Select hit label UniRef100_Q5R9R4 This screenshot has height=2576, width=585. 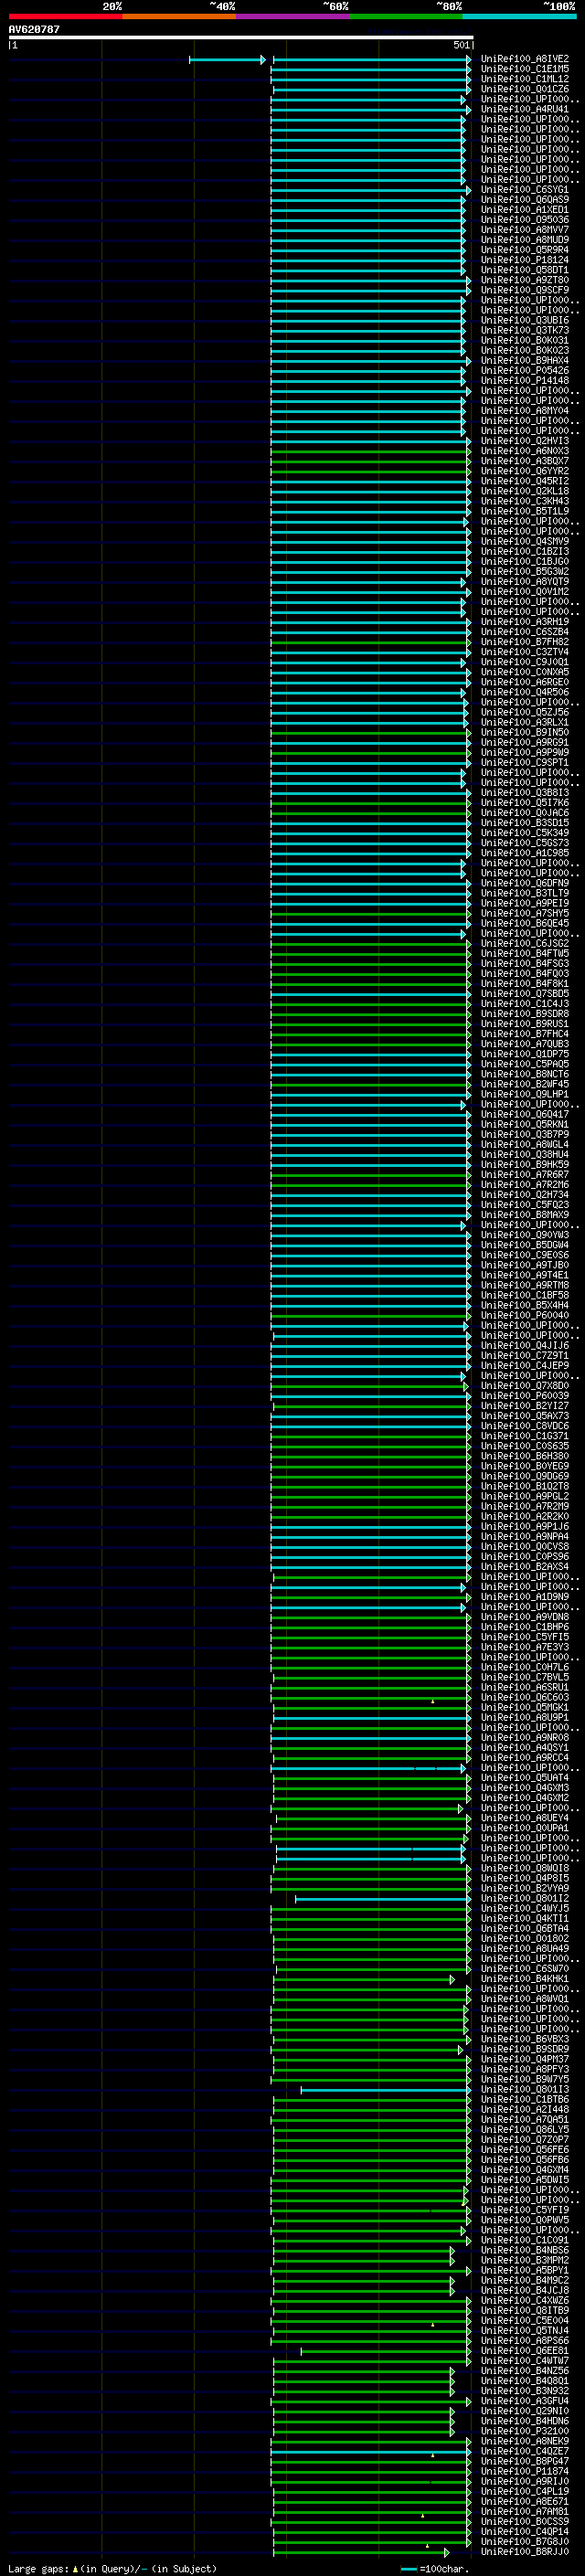pos(525,250)
